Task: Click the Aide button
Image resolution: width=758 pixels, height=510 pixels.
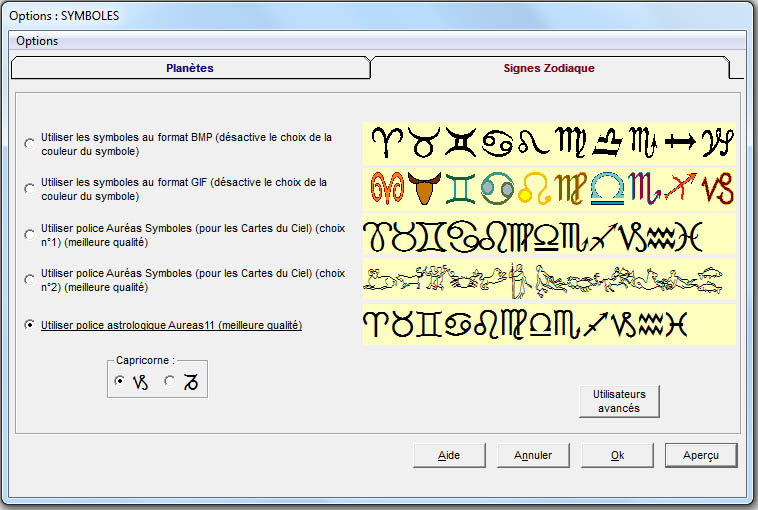Action: pos(449,455)
